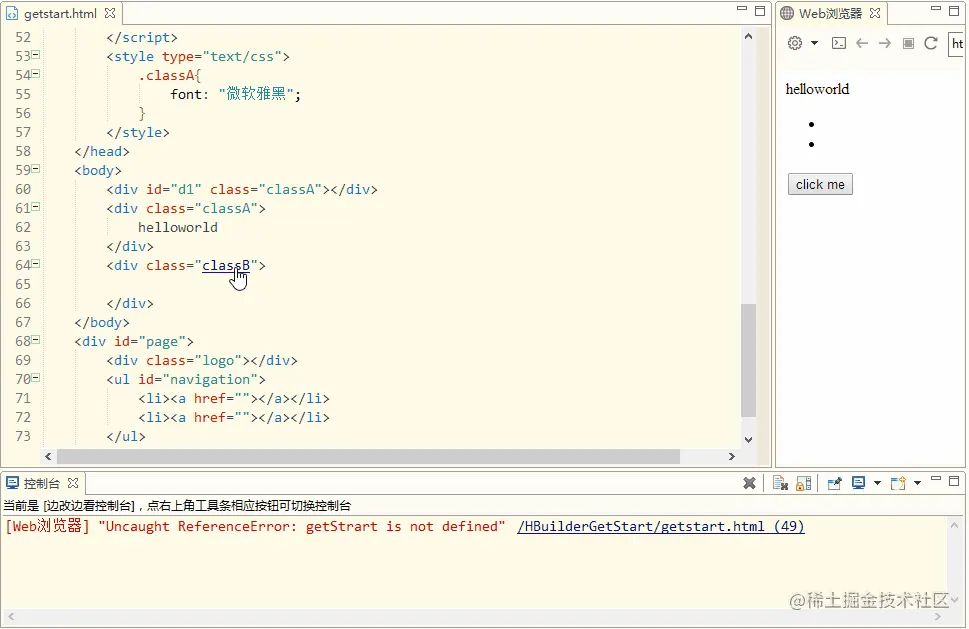
Task: Select the 控制台 console tab
Action: 41,483
